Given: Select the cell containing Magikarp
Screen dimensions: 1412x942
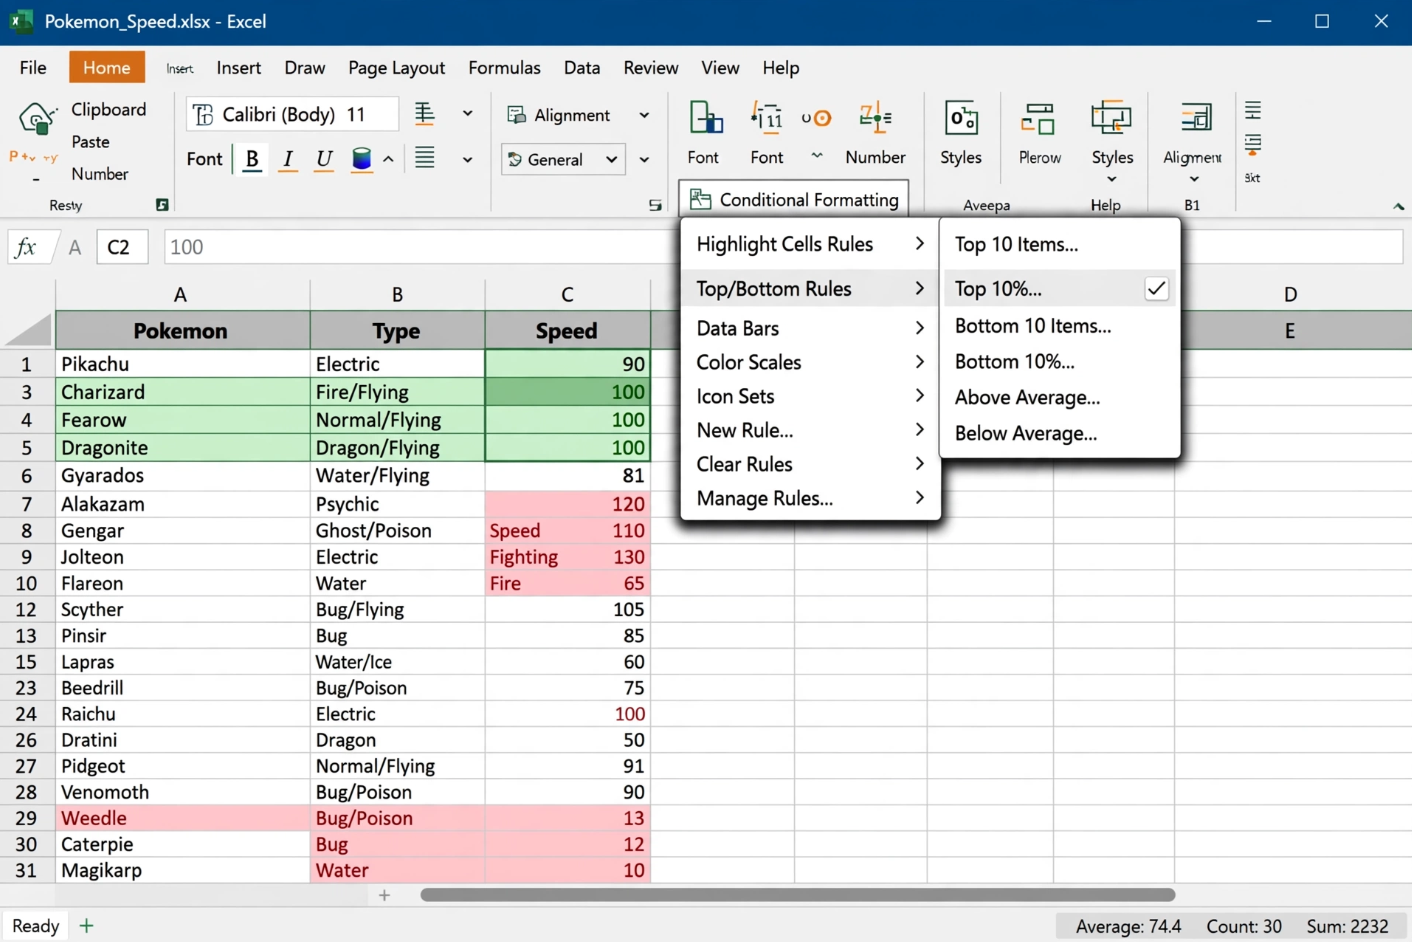Looking at the screenshot, I should click(182, 870).
